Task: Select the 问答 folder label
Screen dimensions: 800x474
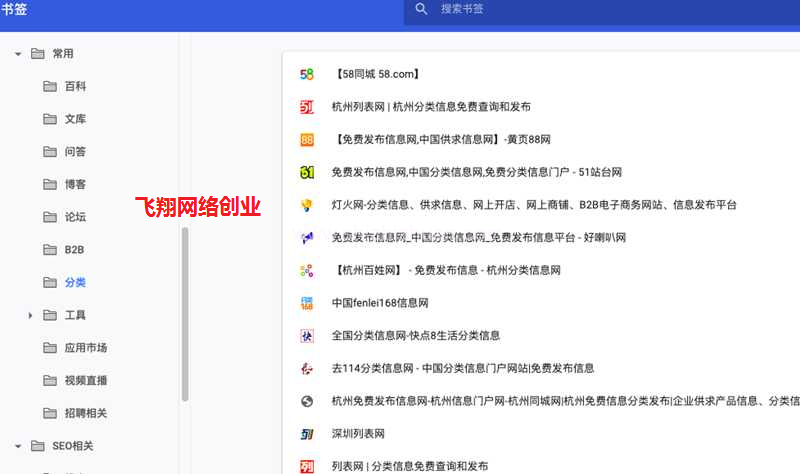Action: tap(75, 152)
